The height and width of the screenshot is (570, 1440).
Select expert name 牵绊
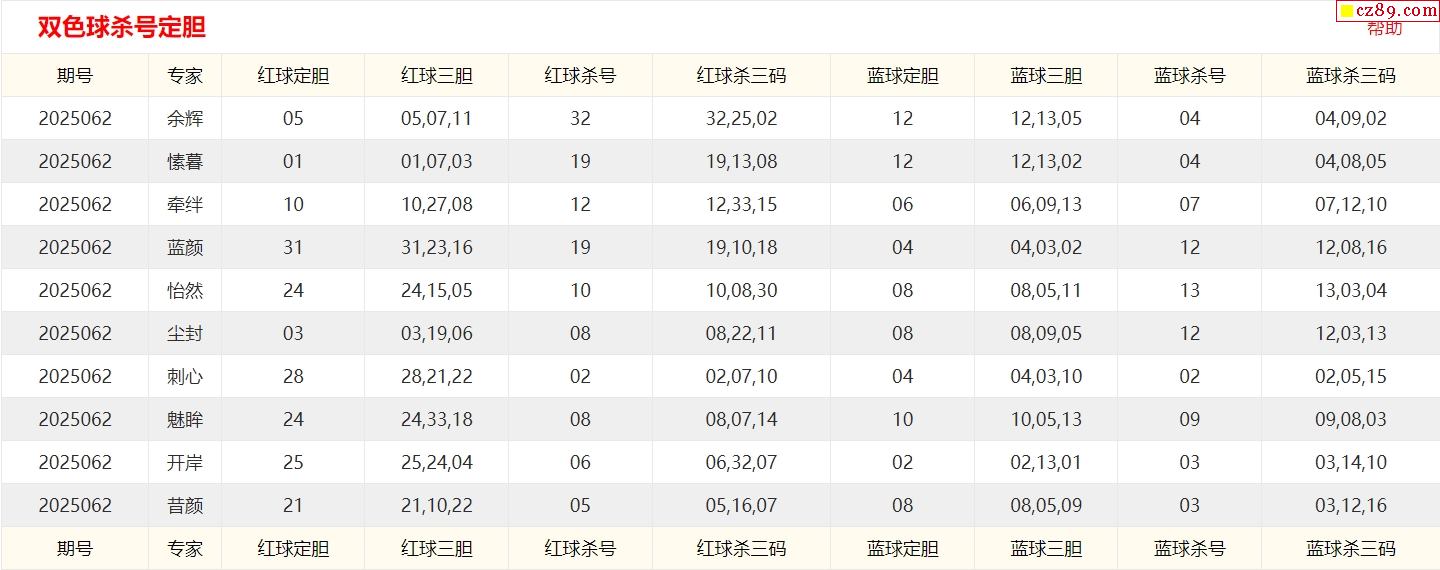185,205
